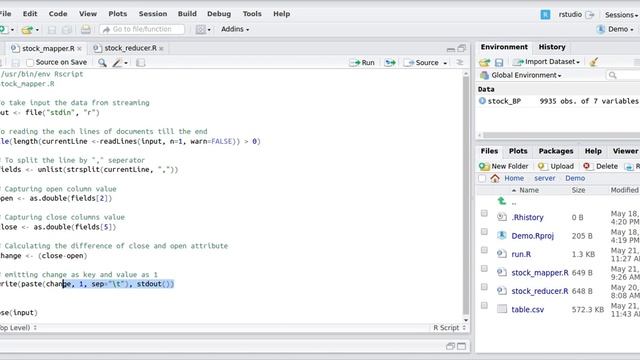Image resolution: width=640 pixels, height=360 pixels.
Task: Tick the run.R file checkbox
Action: [484, 250]
